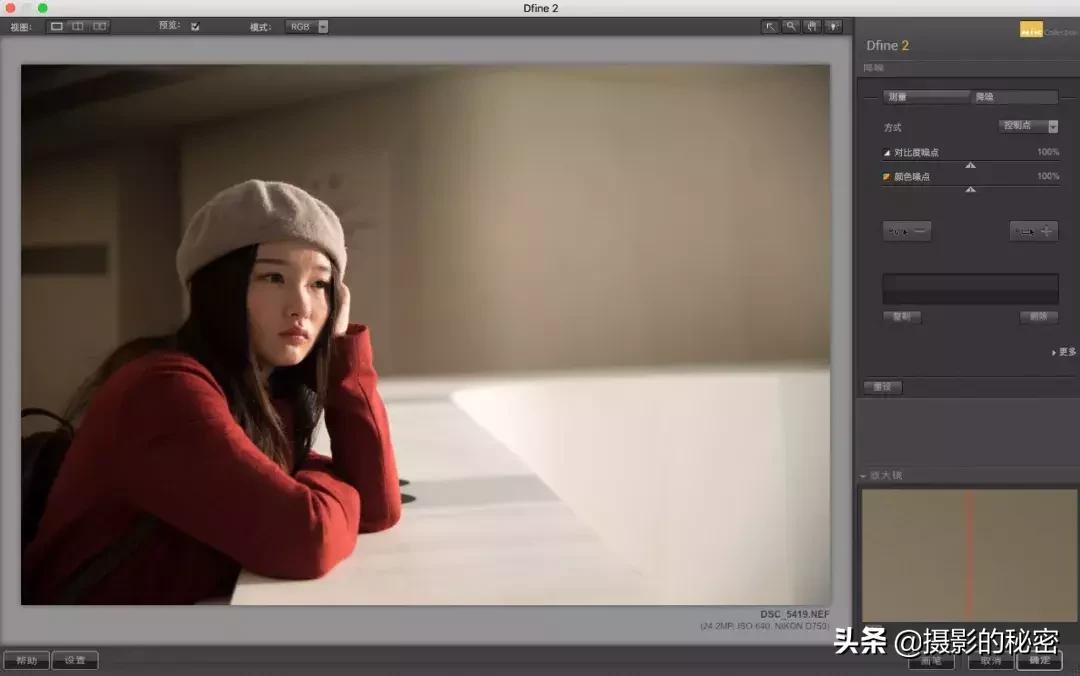Image resolution: width=1080 pixels, height=676 pixels.
Task: Click the 删除 delete button
Action: point(1039,317)
